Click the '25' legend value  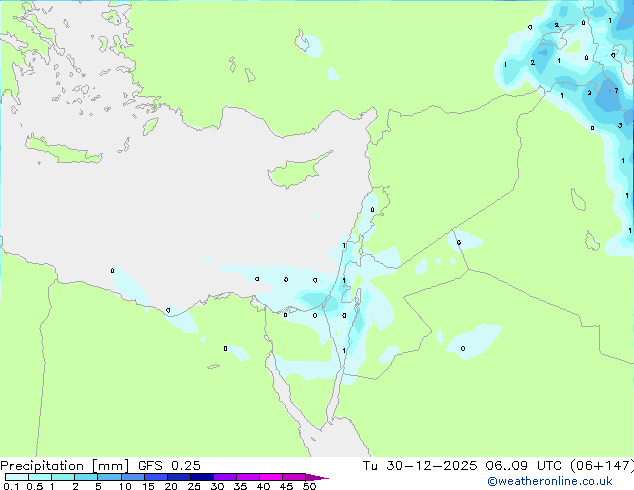coord(194,486)
